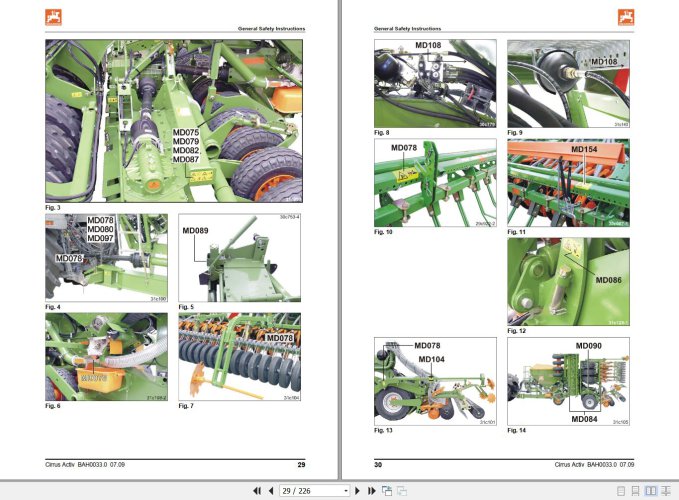Go to the previous page

pos(271,491)
